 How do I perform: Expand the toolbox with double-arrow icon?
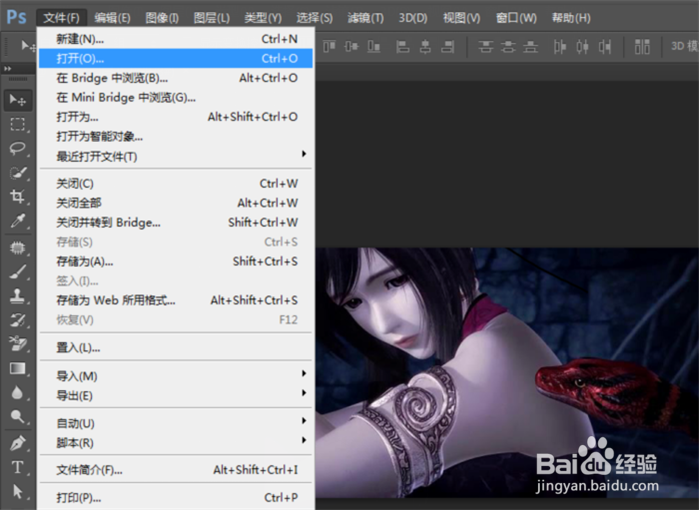8,69
